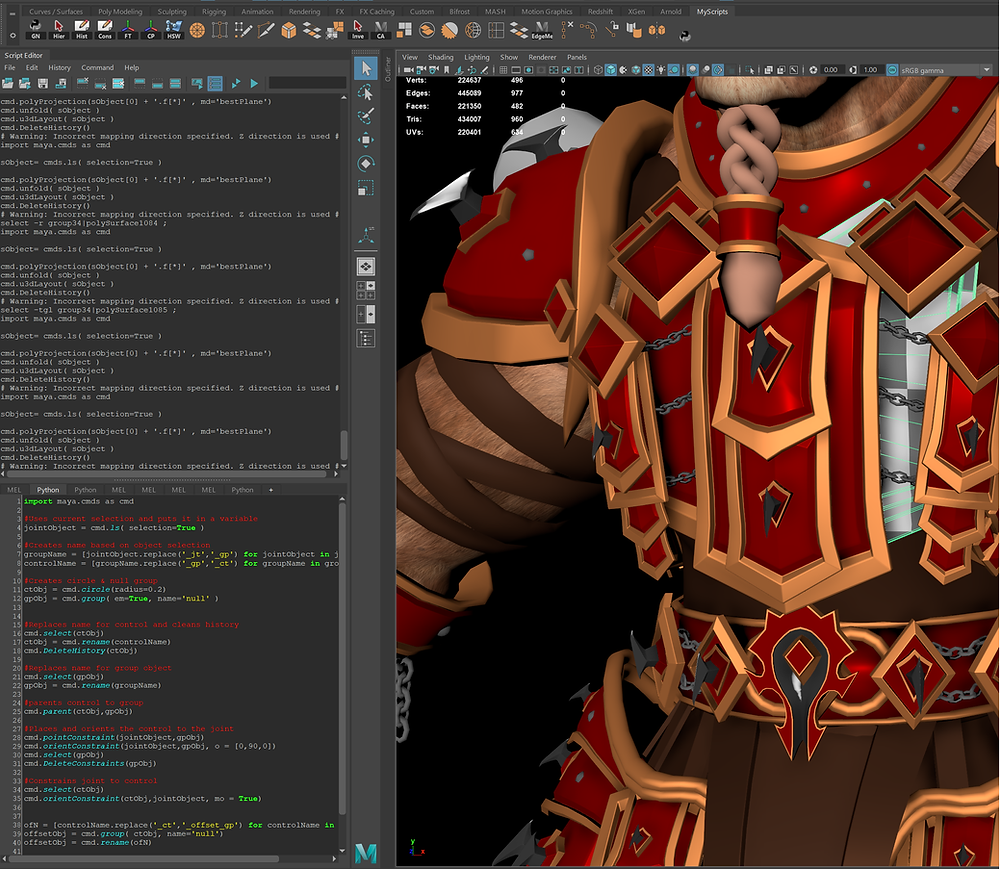Select the Rotate tool in toolbox
The height and width of the screenshot is (869, 1000).
pos(365,163)
